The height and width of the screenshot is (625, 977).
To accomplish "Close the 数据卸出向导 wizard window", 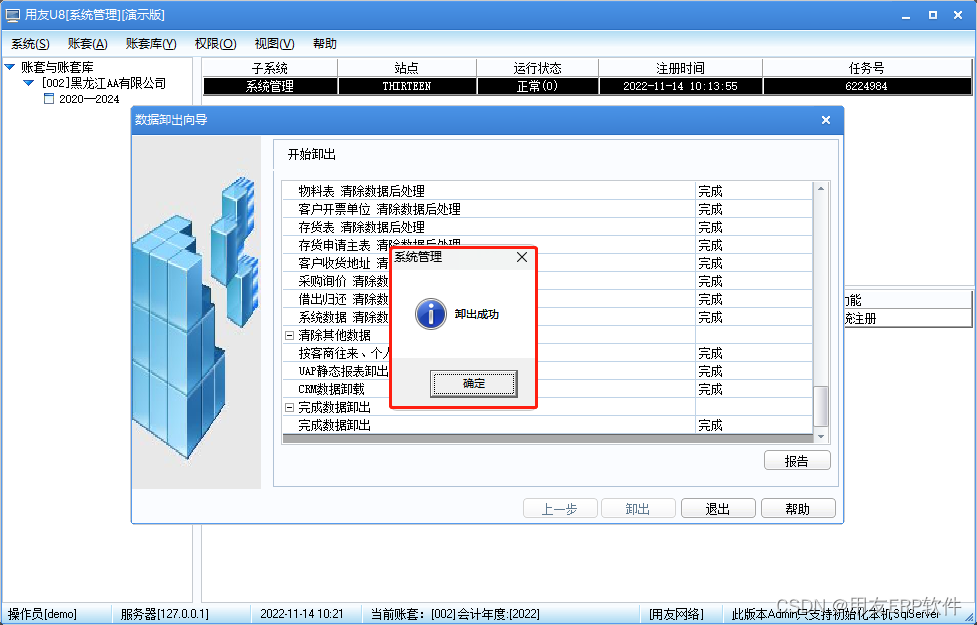I will pyautogui.click(x=826, y=120).
